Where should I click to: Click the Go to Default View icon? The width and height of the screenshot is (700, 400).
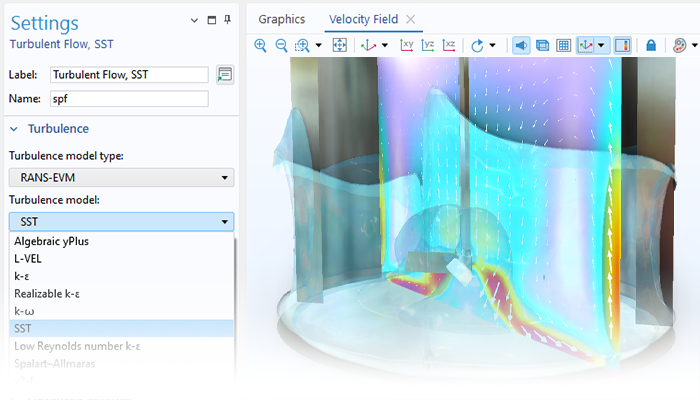pos(369,45)
